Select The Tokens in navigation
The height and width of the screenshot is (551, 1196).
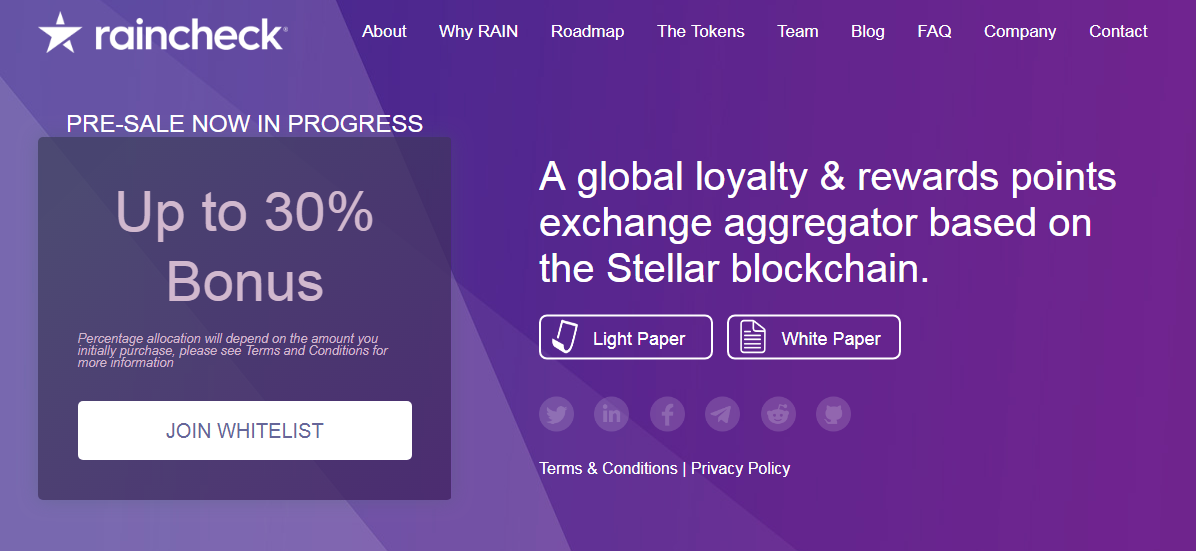pos(701,31)
